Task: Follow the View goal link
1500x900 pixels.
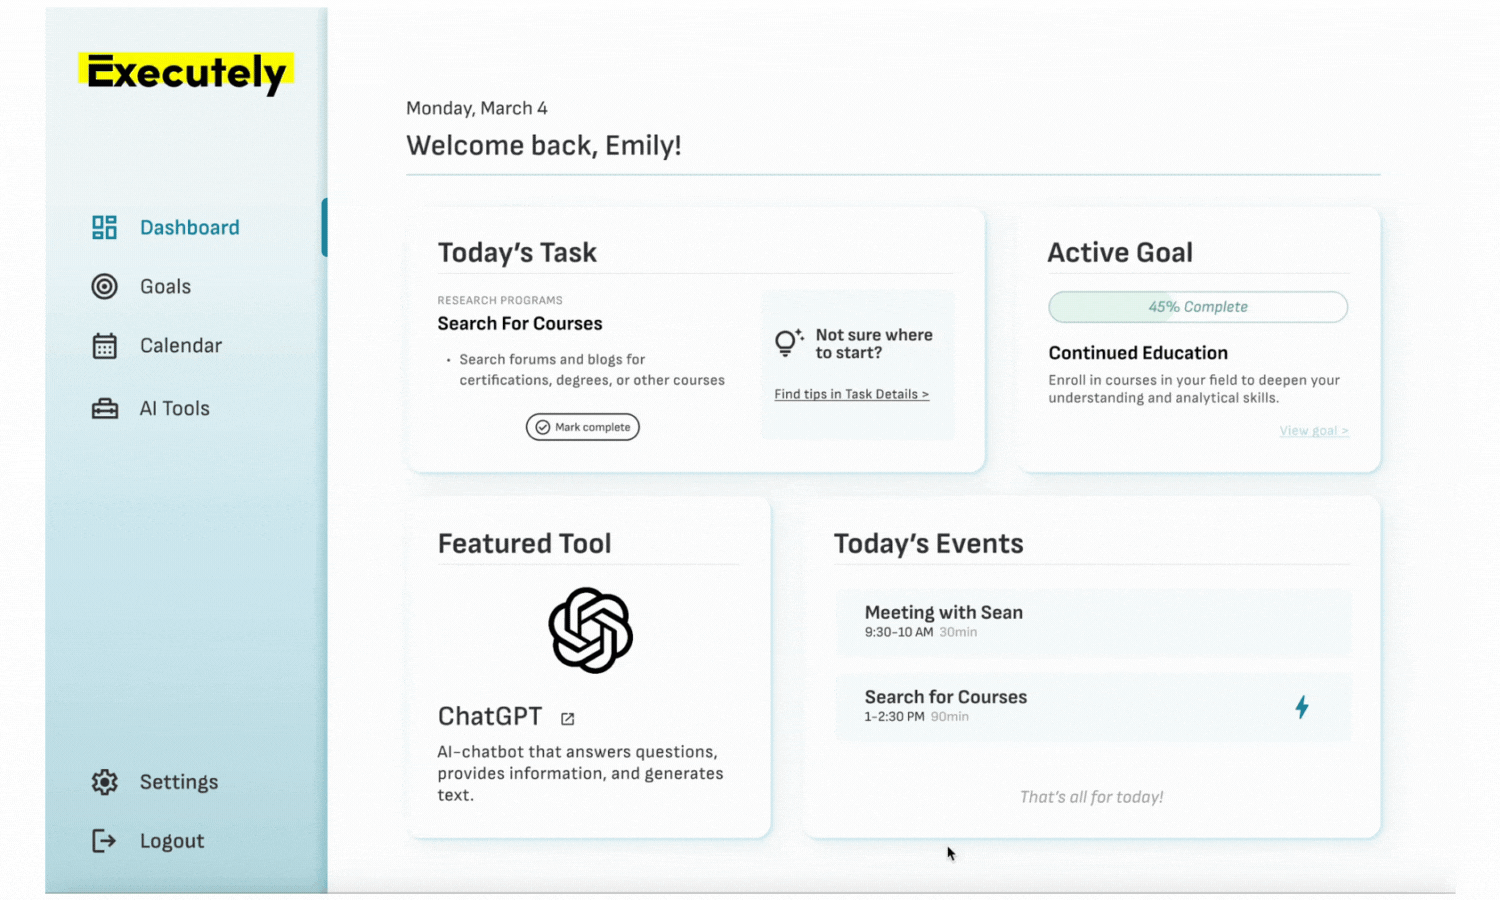Action: (1314, 431)
